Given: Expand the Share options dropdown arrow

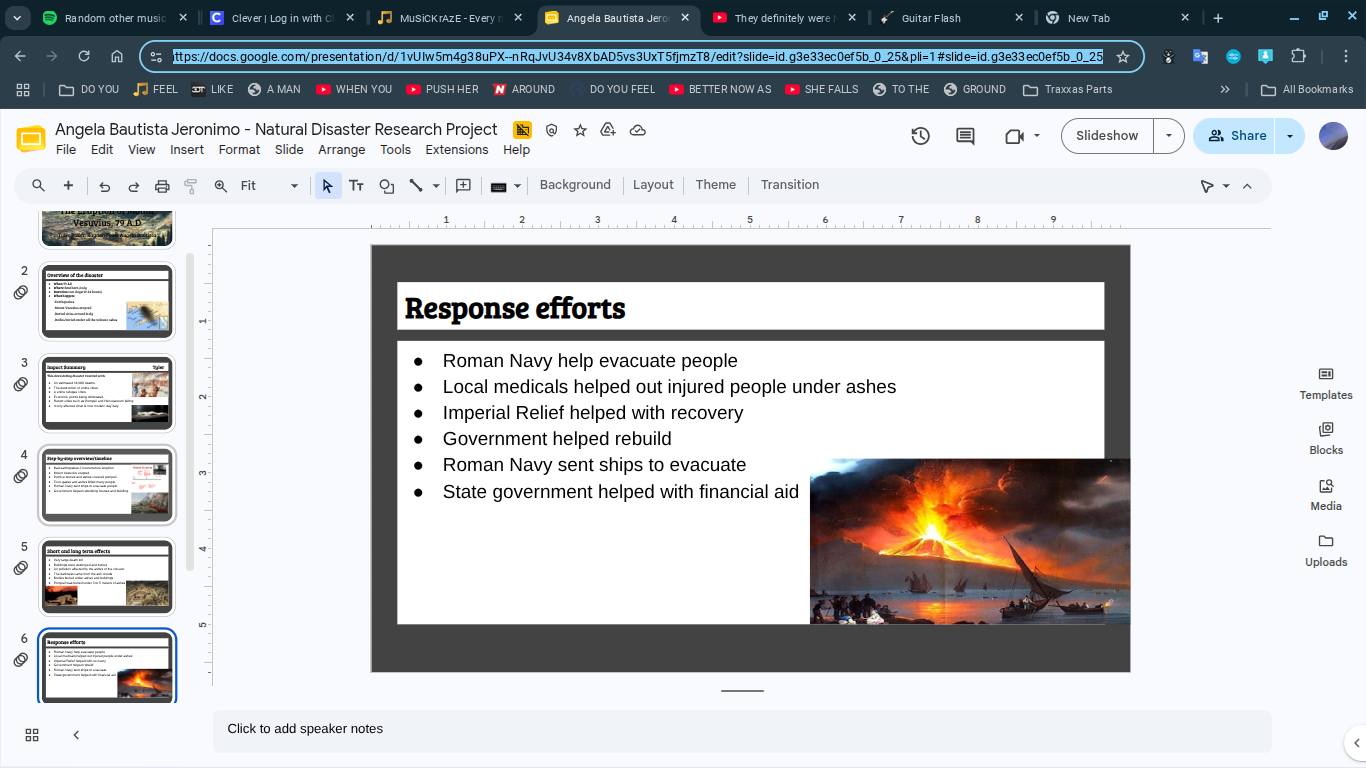Looking at the screenshot, I should point(1290,136).
